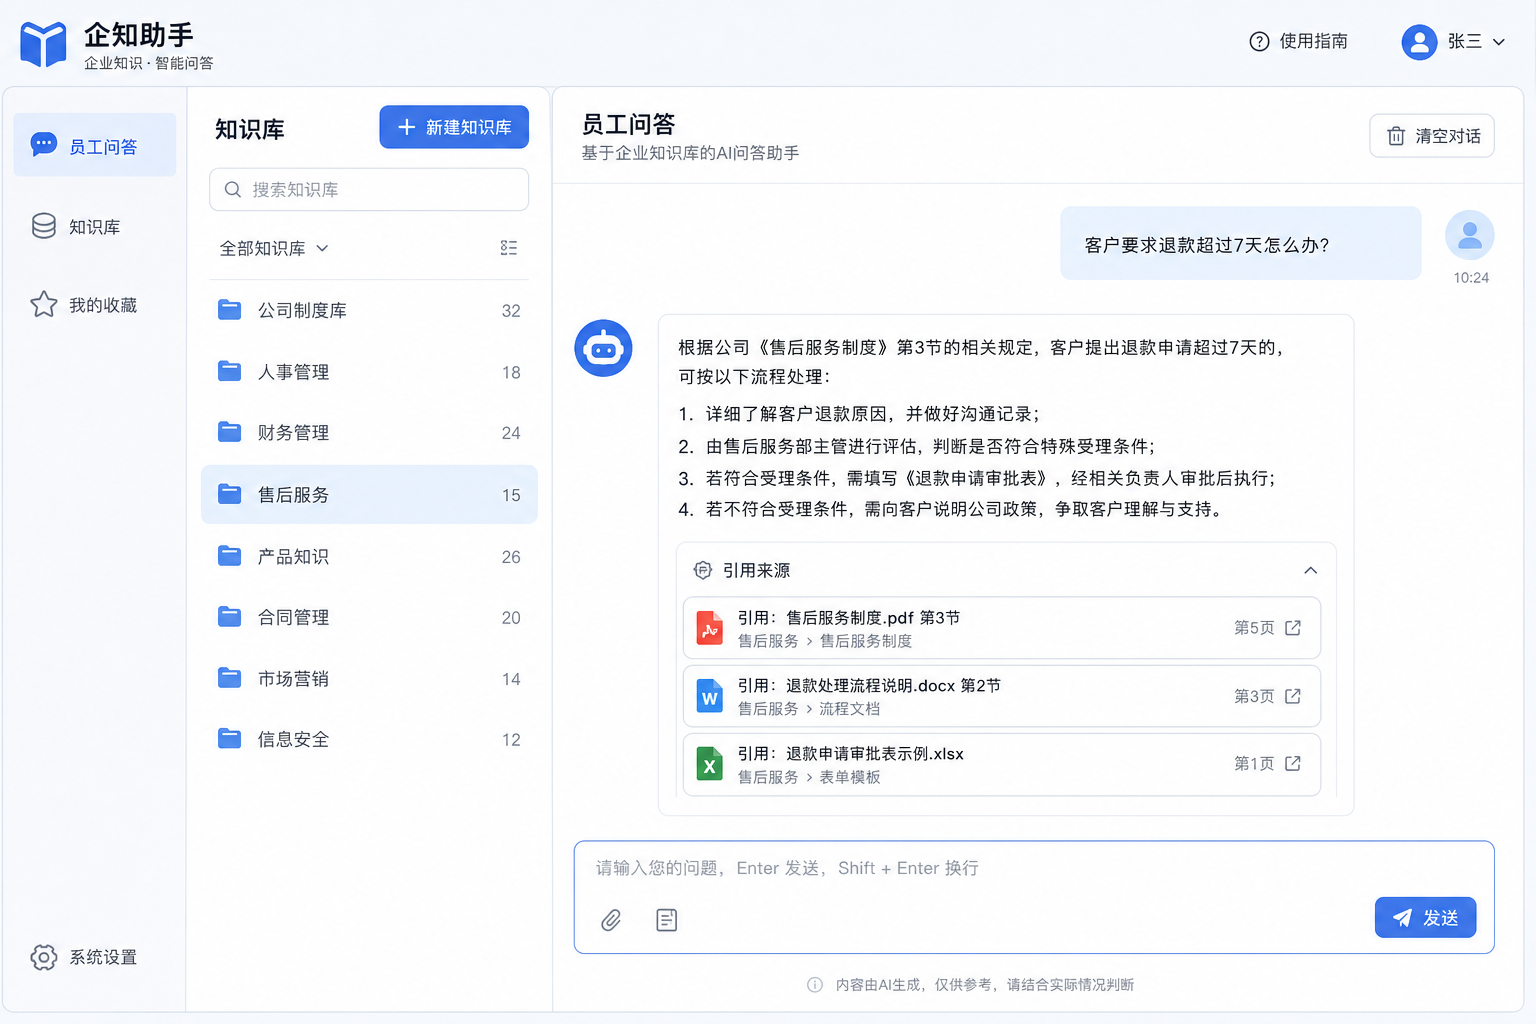Select the 公司制度库 folder
This screenshot has height=1024, width=1536.
[x=369, y=310]
